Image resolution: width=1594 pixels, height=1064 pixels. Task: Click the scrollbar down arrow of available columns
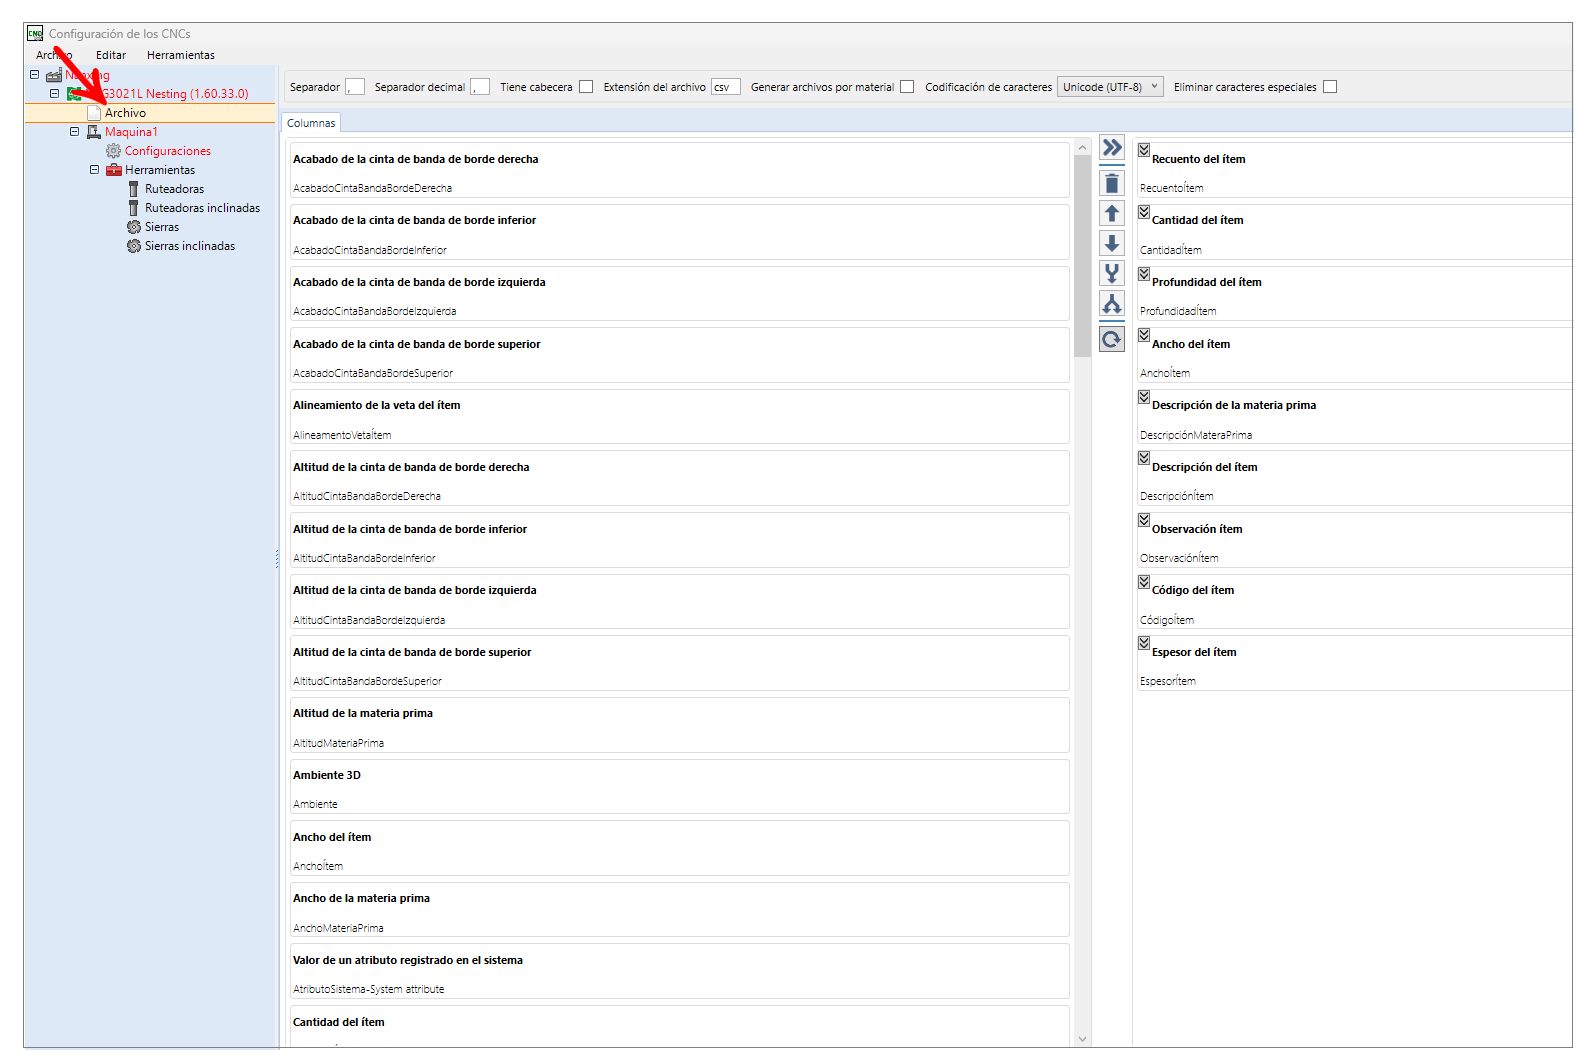pos(1082,1039)
